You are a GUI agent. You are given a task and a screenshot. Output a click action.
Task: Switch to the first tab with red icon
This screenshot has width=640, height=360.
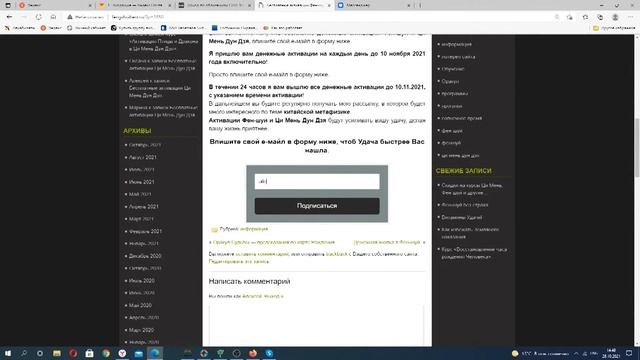click(x=55, y=5)
